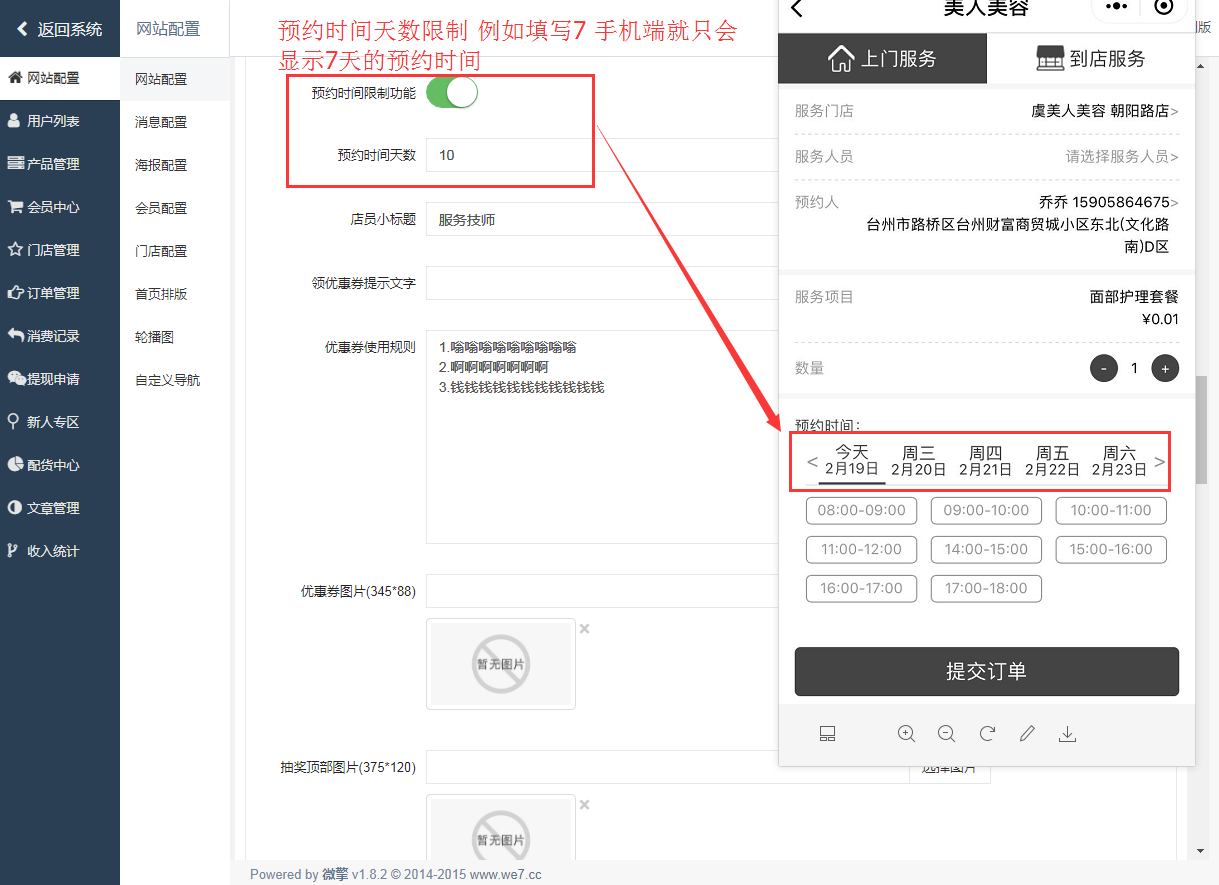Select the 08:00-09:00 time slot
The width and height of the screenshot is (1219, 885).
[x=861, y=510]
